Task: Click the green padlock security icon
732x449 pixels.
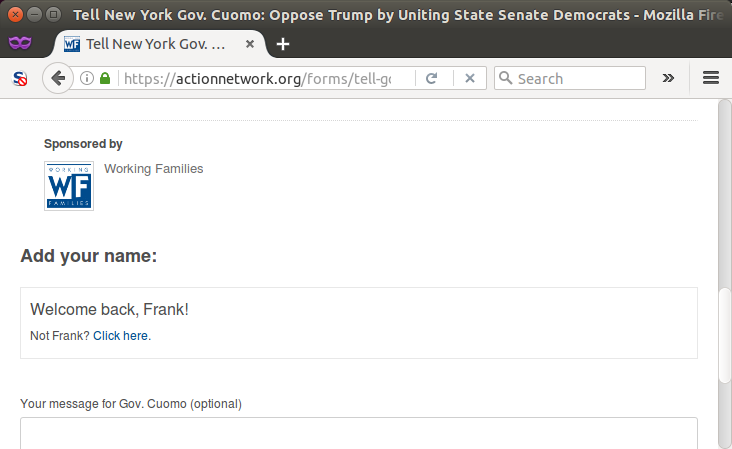Action: pos(105,78)
